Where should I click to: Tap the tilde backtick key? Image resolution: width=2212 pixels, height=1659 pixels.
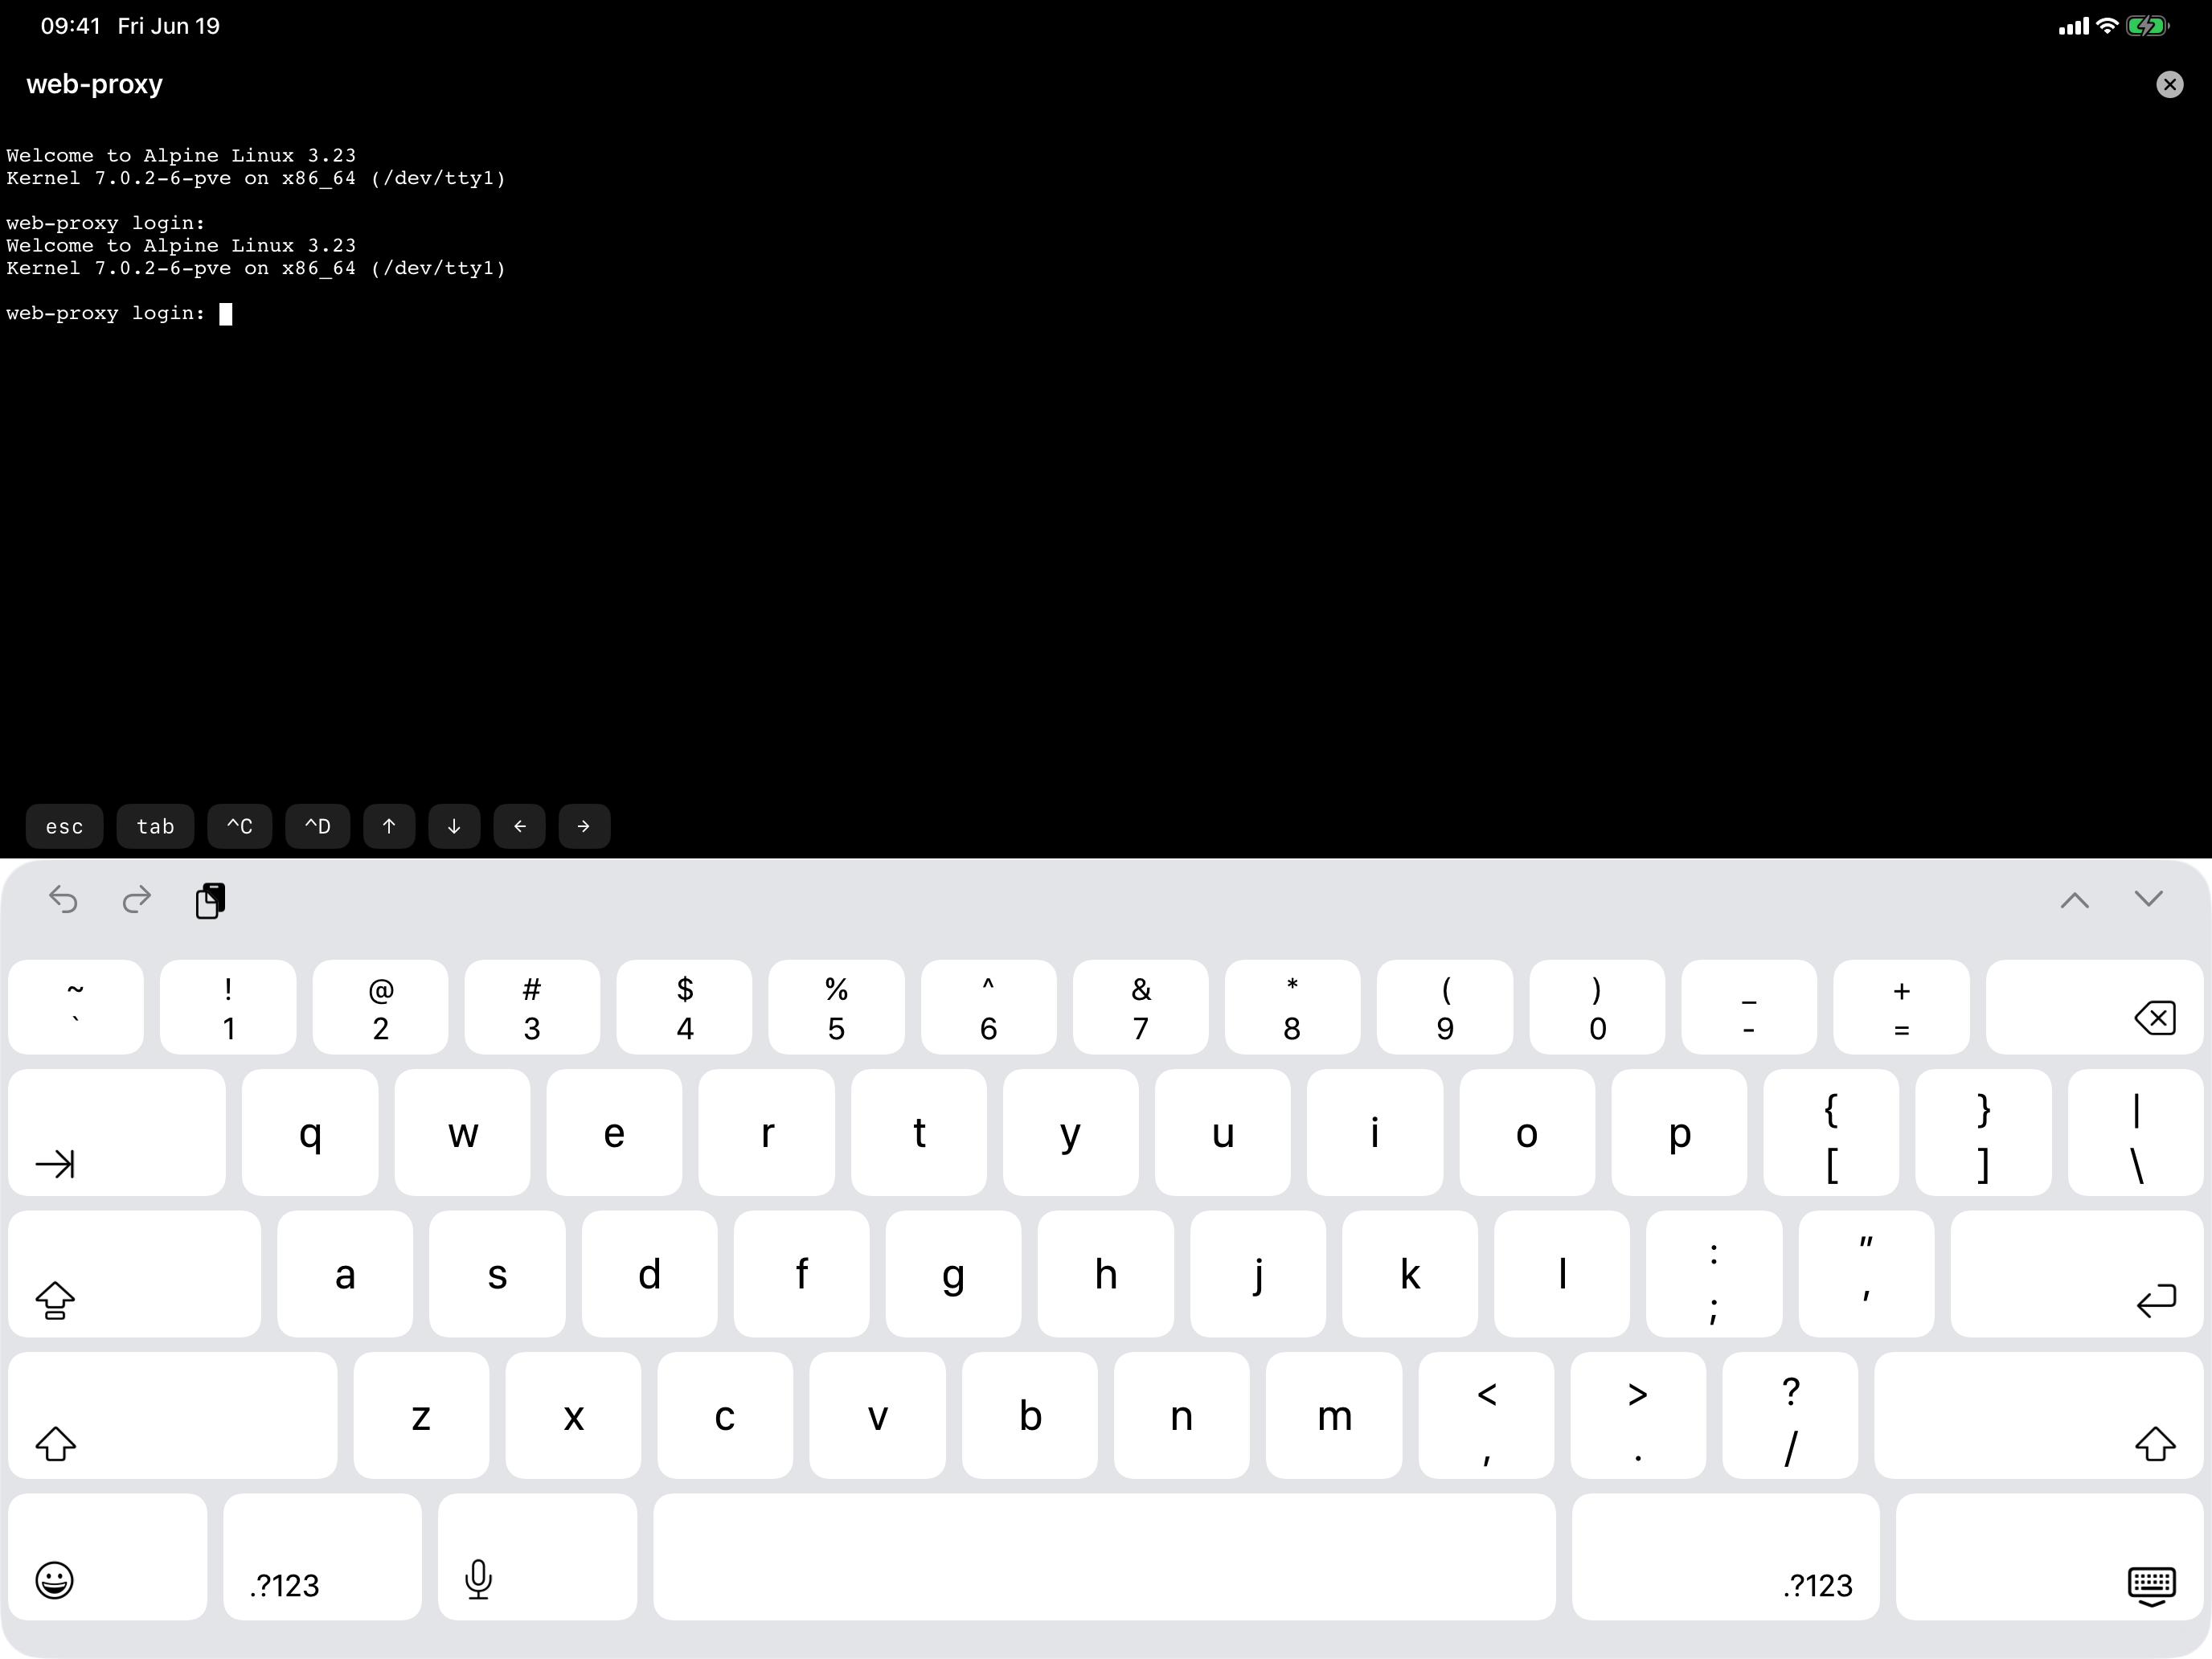coord(76,1007)
